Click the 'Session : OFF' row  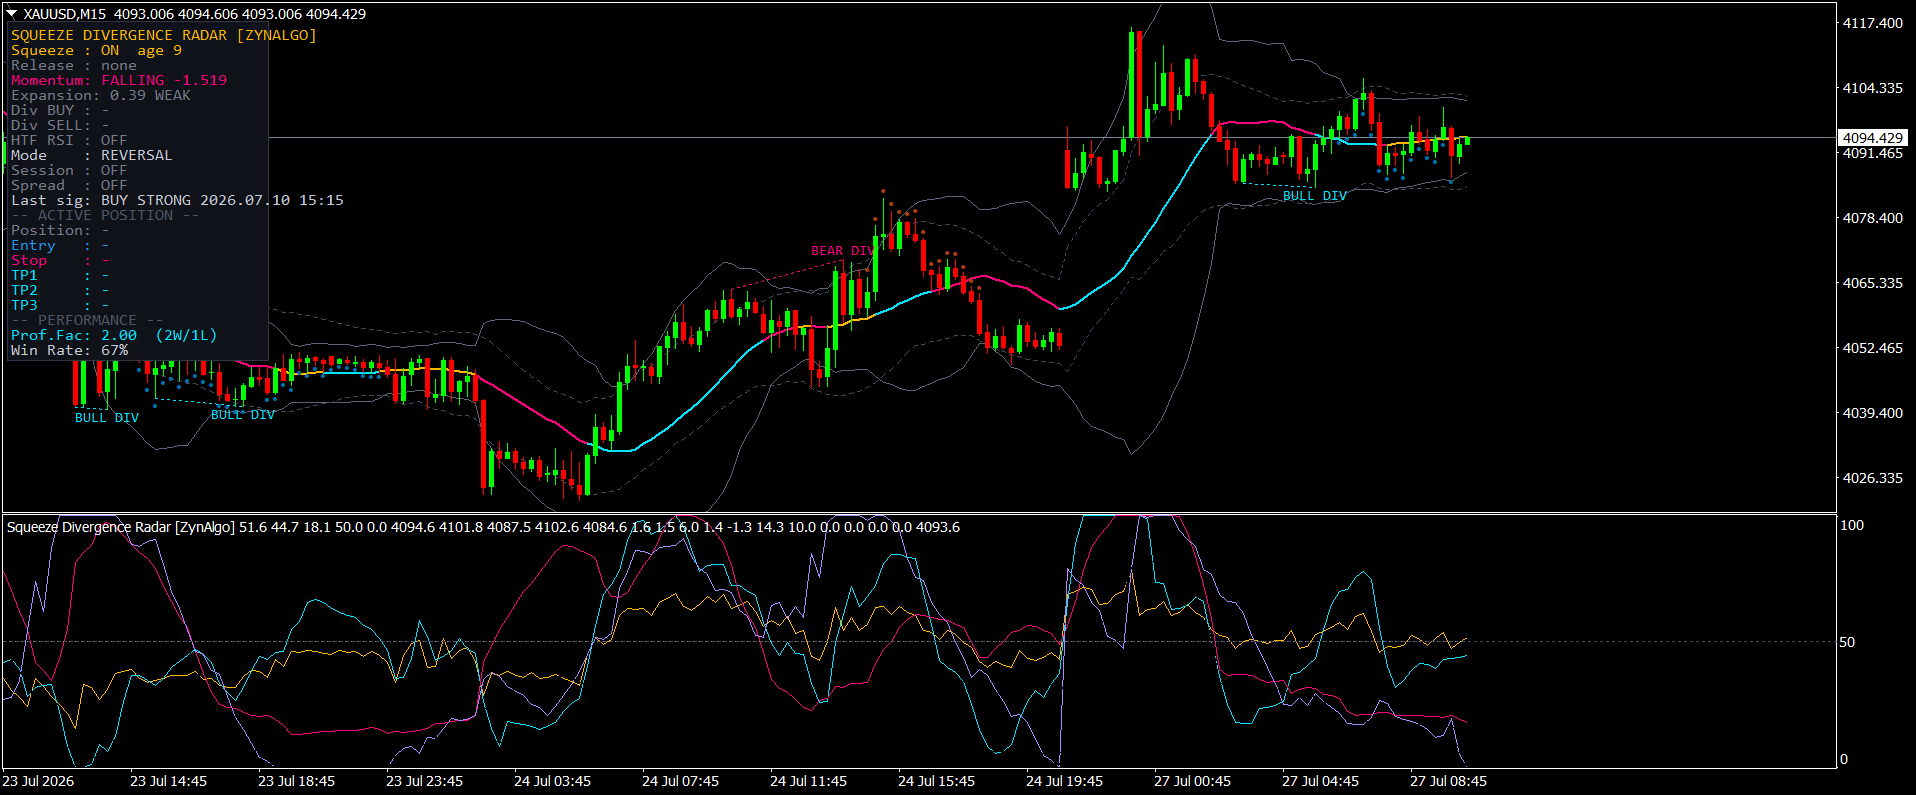(69, 170)
